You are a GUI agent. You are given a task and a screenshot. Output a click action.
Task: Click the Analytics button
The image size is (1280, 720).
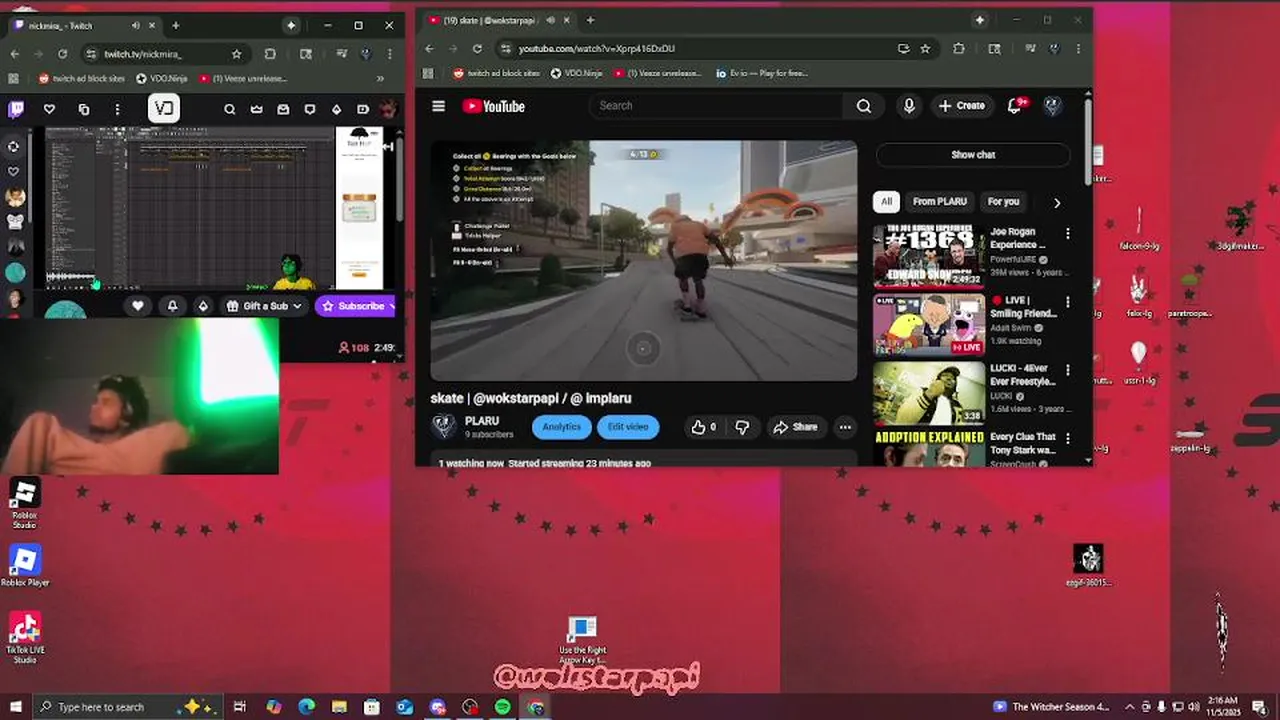tap(561, 427)
